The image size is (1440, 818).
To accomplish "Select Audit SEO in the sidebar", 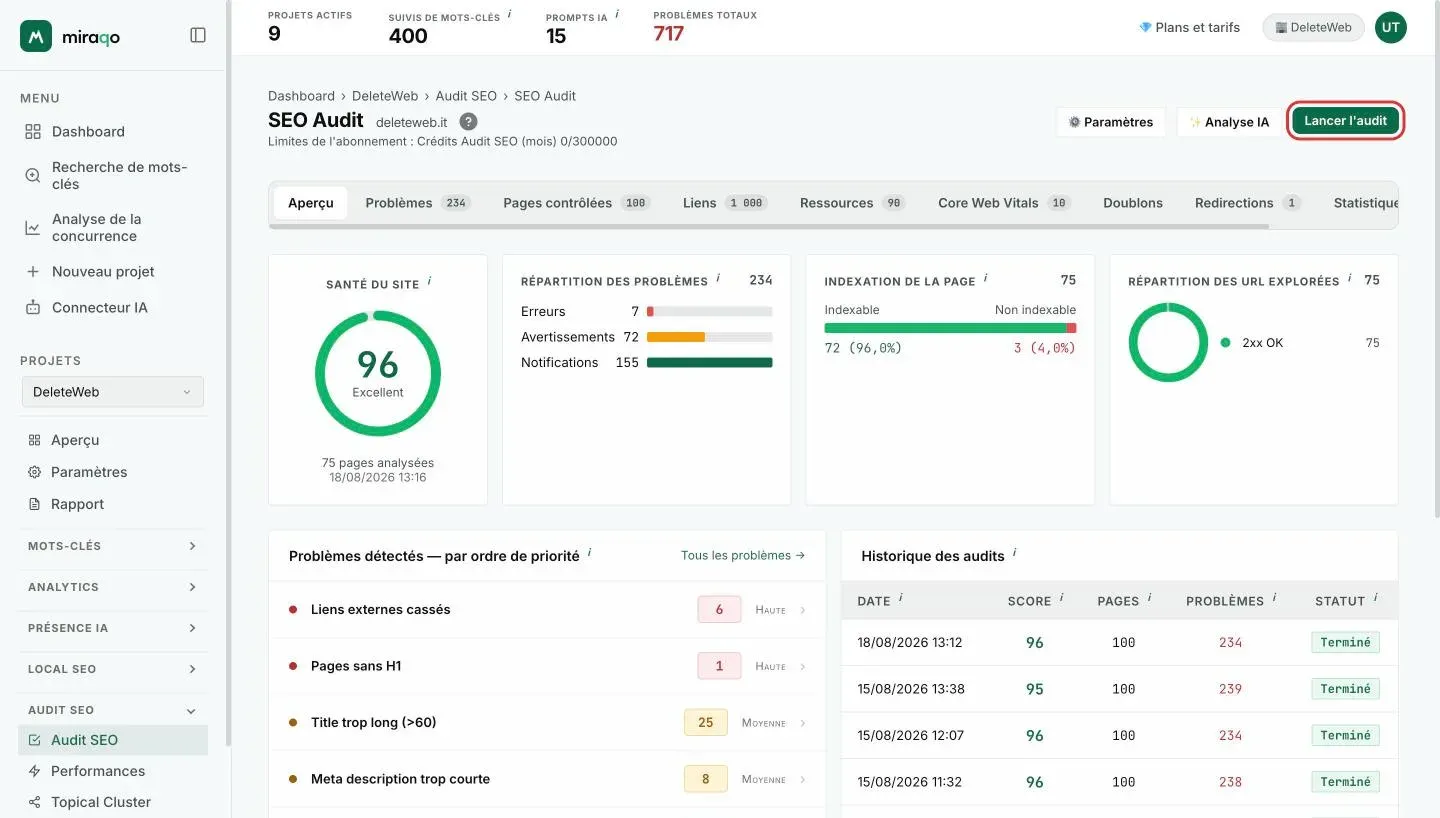I will point(112,740).
